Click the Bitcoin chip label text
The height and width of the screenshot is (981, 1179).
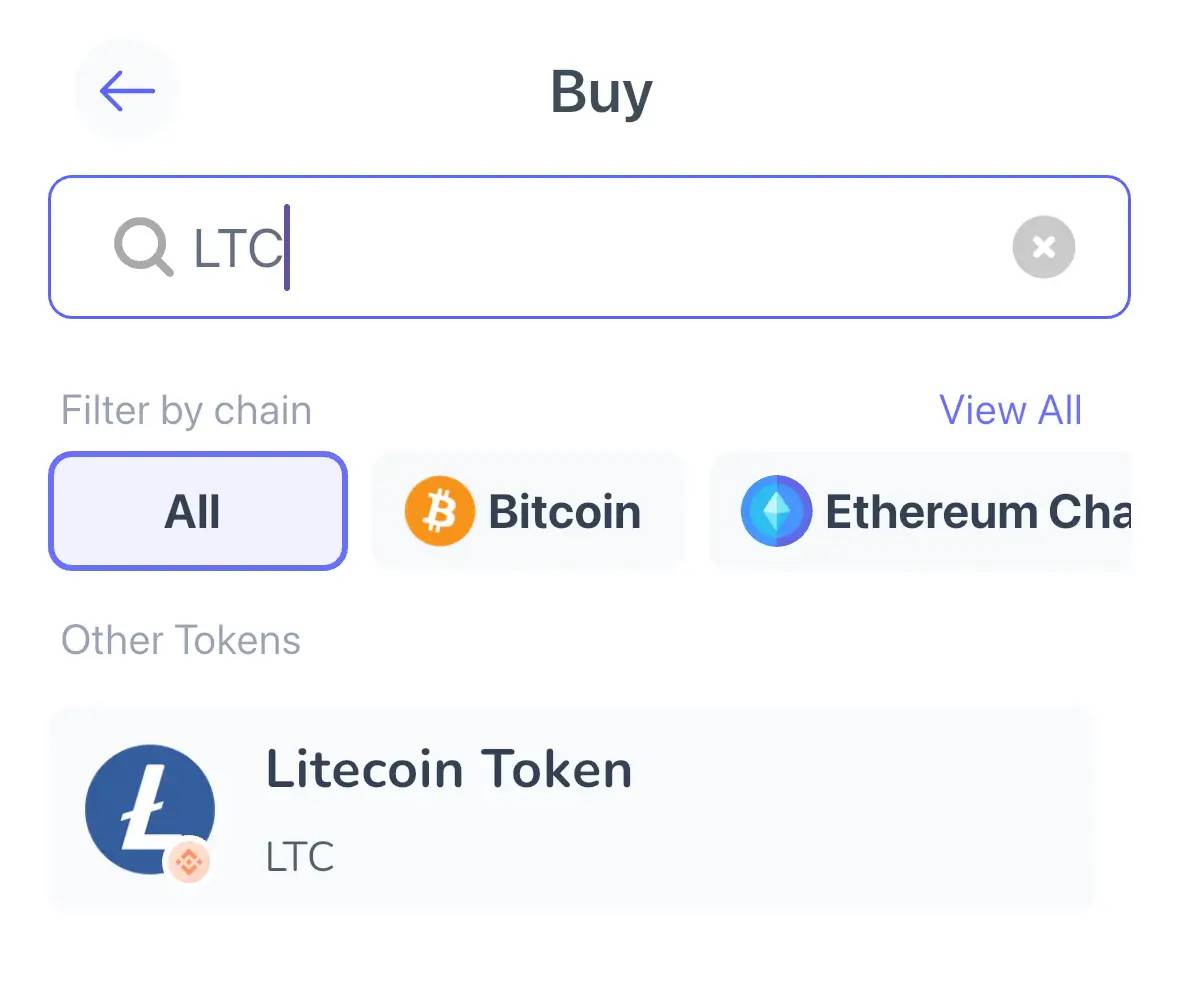click(x=565, y=512)
